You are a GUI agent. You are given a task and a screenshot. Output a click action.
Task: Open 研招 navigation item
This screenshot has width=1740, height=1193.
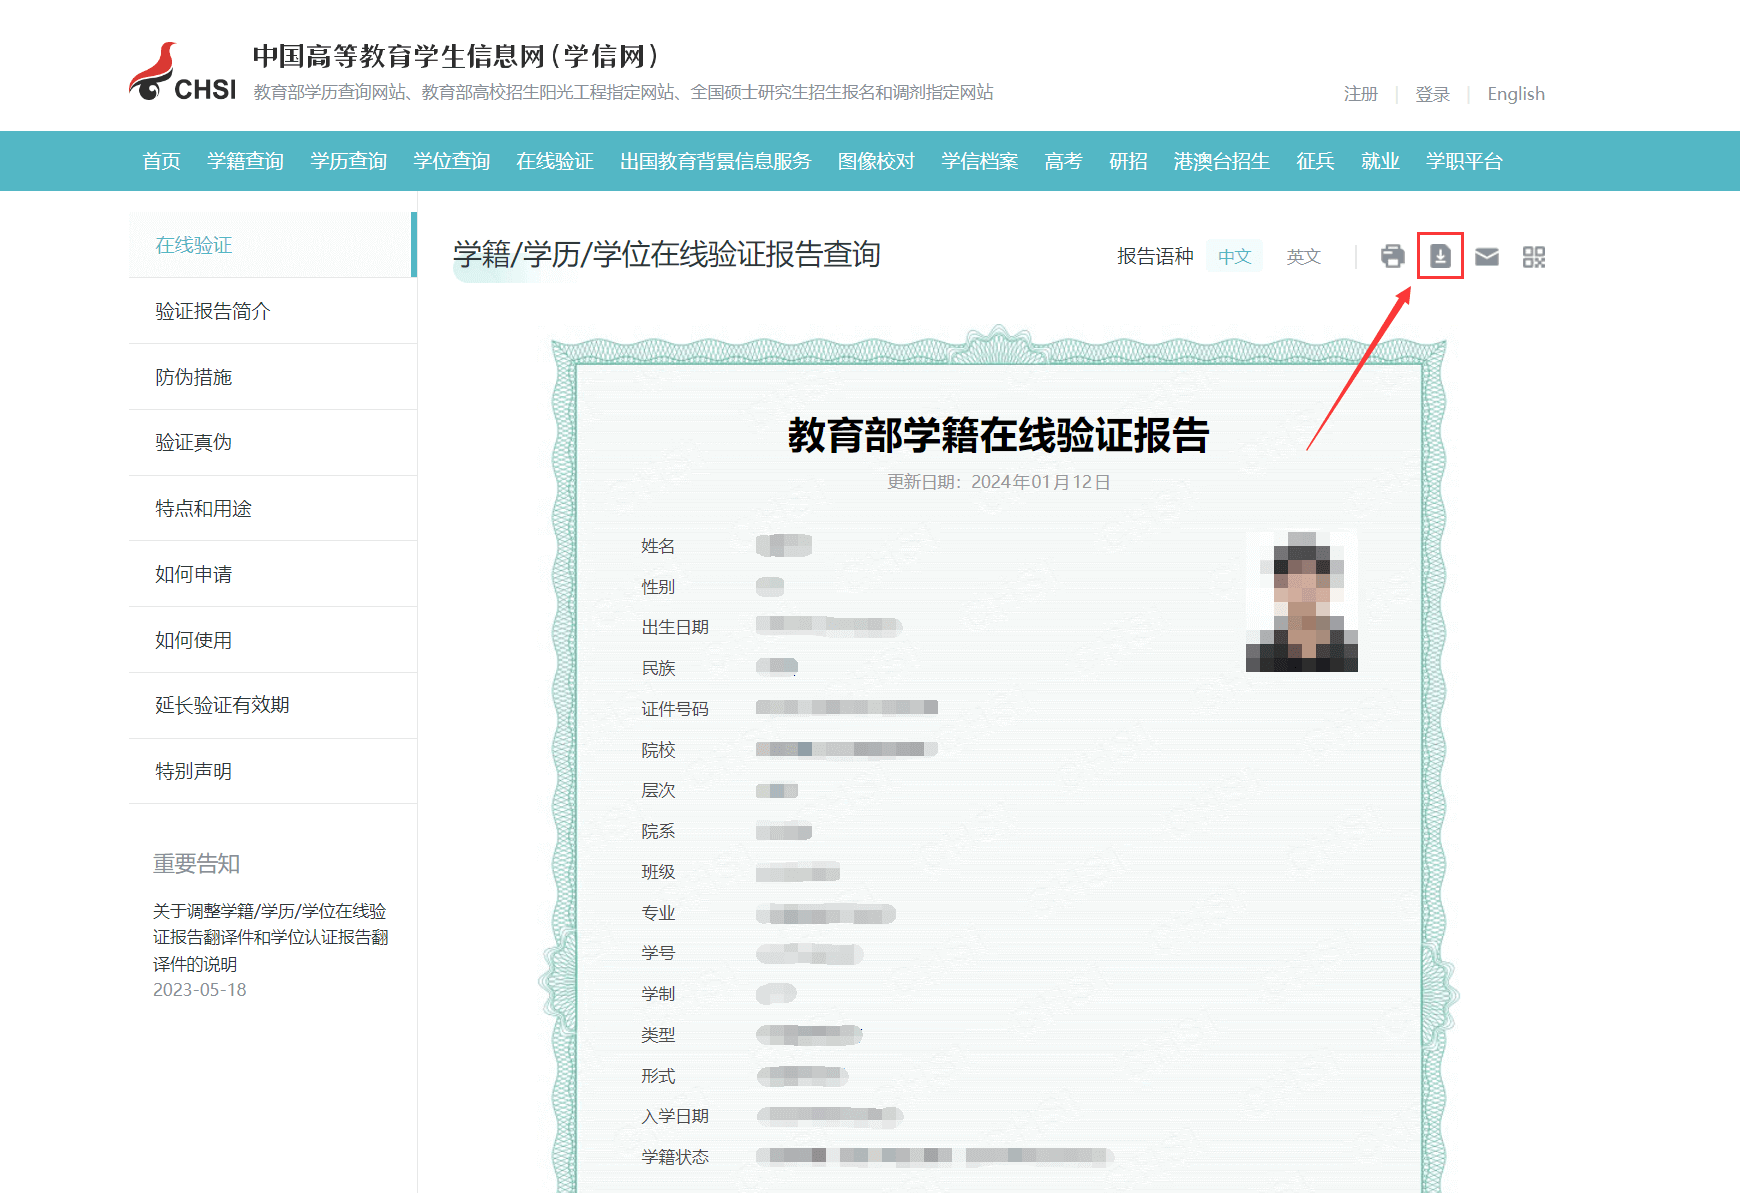click(1128, 161)
